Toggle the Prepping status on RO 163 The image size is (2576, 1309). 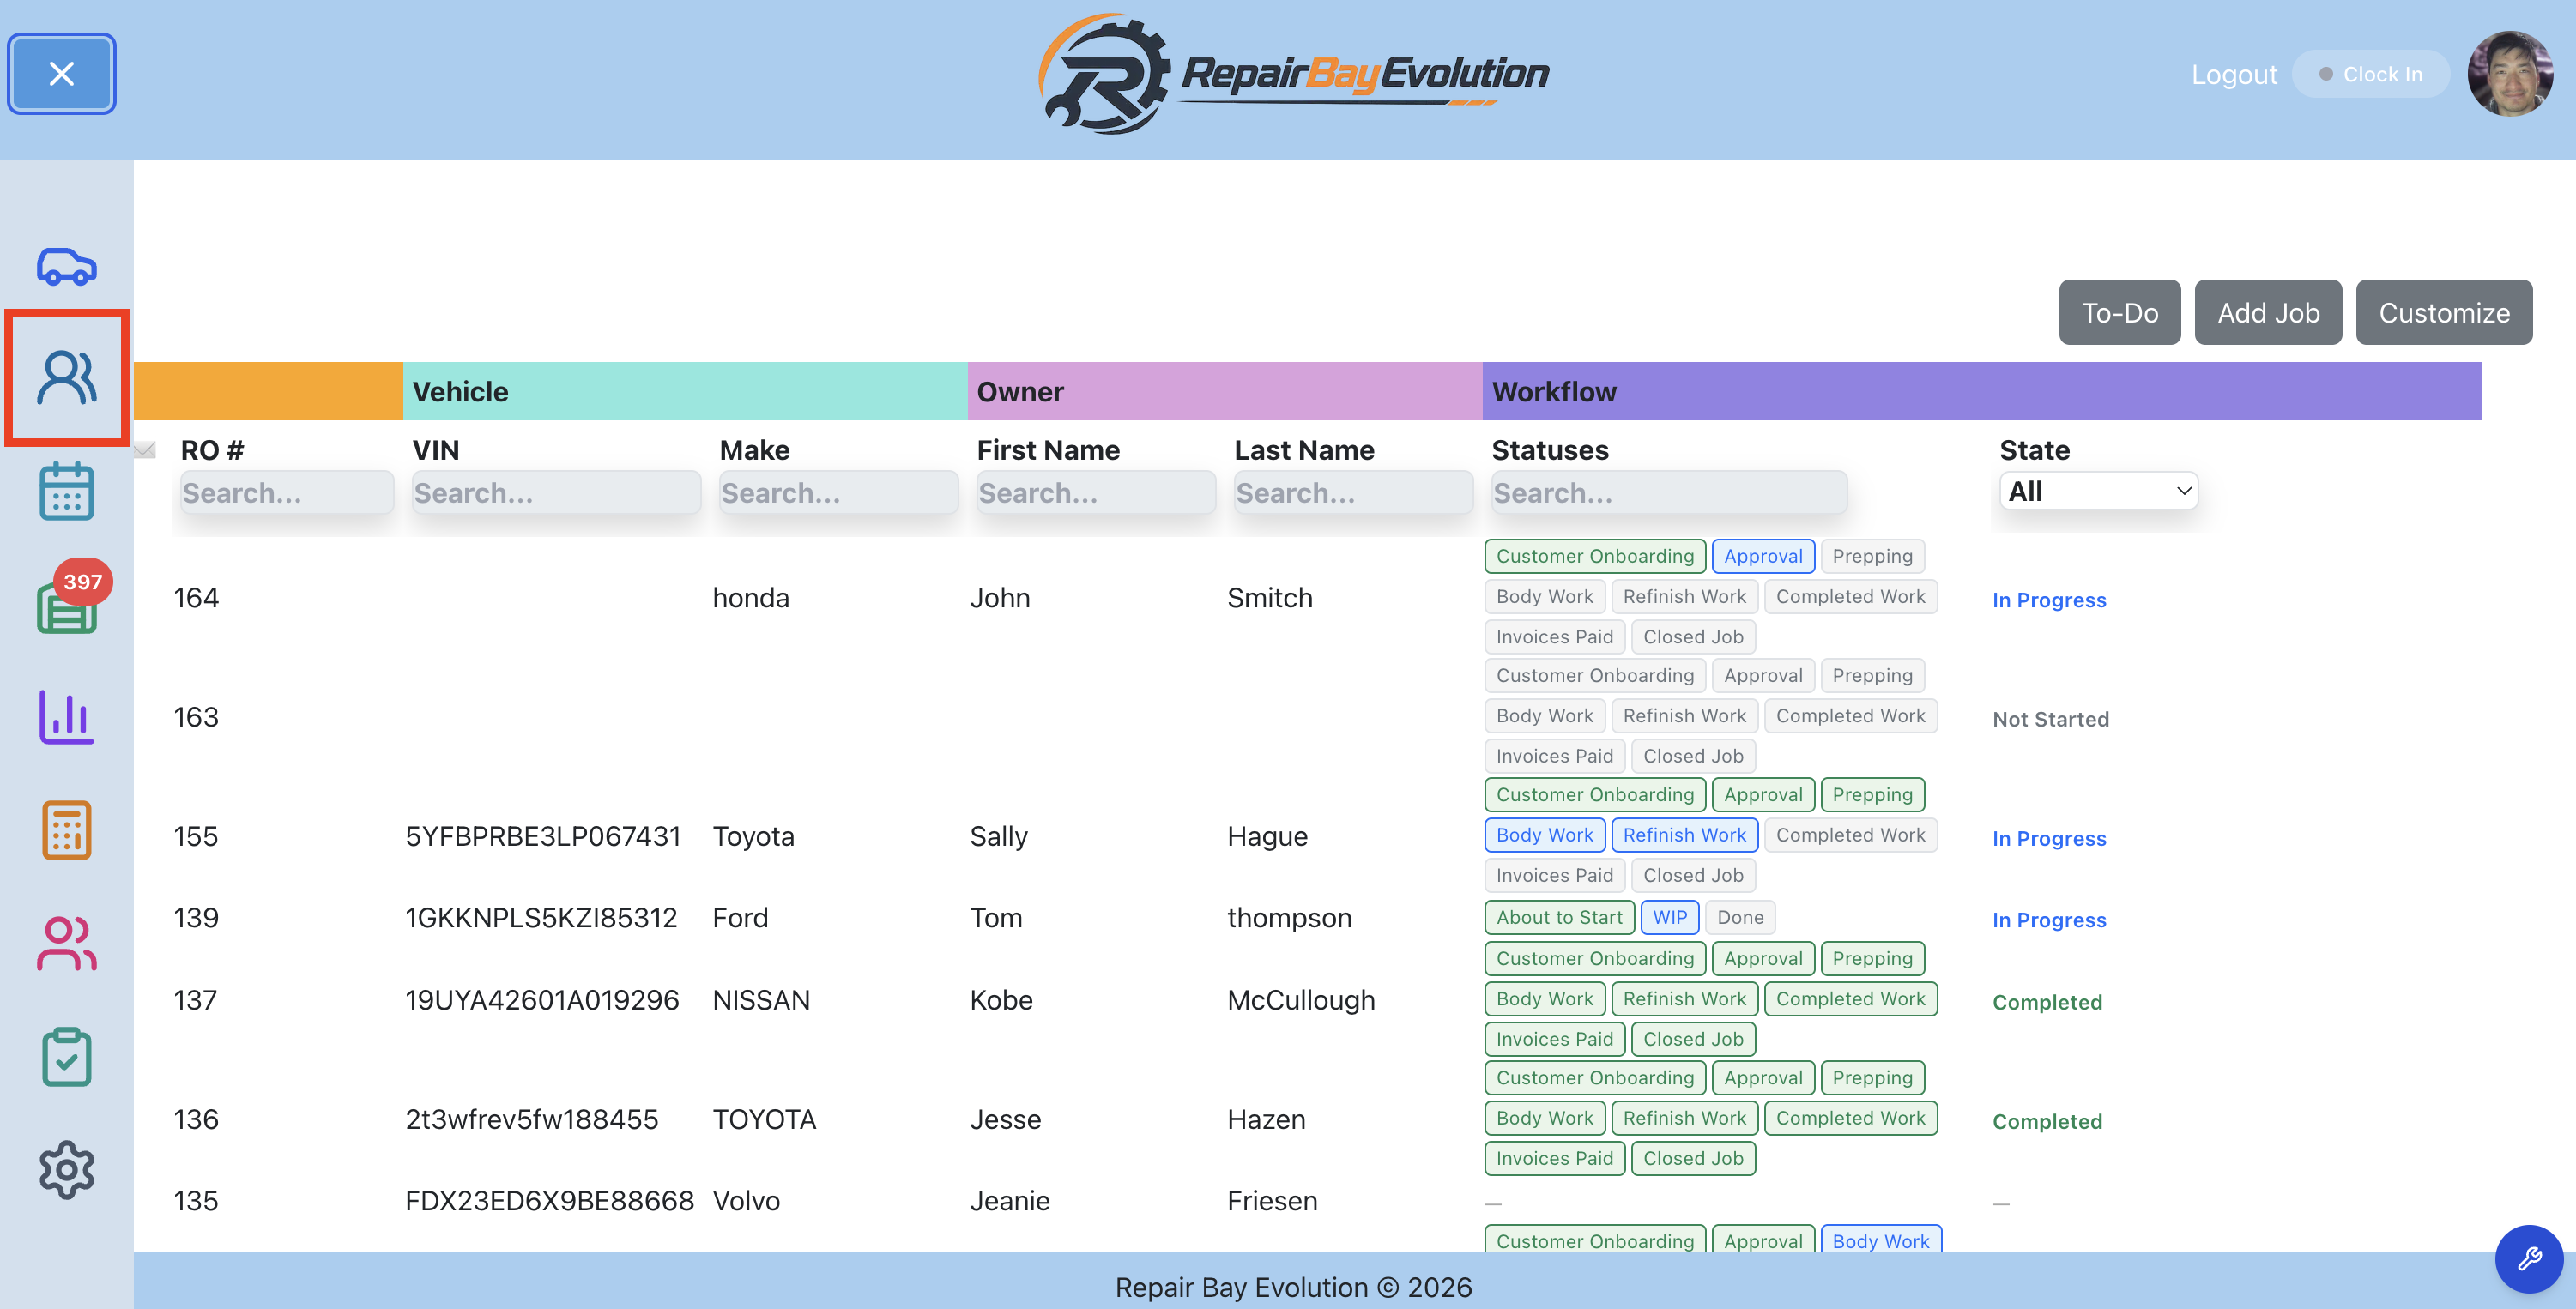point(1872,675)
